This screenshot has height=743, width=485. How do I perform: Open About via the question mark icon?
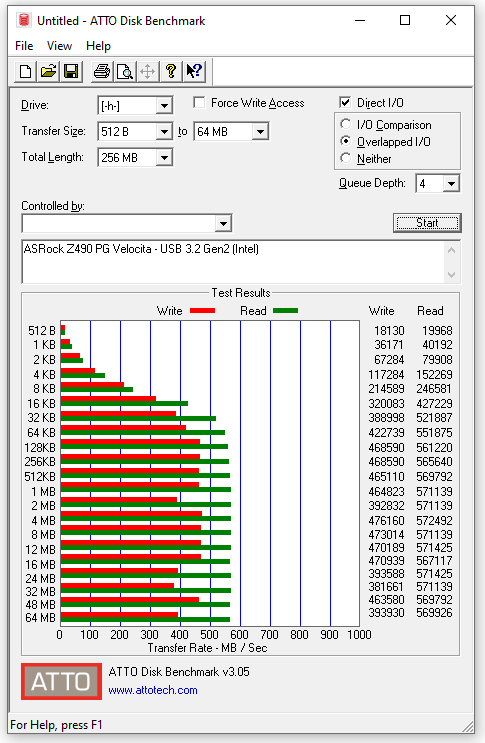(171, 72)
